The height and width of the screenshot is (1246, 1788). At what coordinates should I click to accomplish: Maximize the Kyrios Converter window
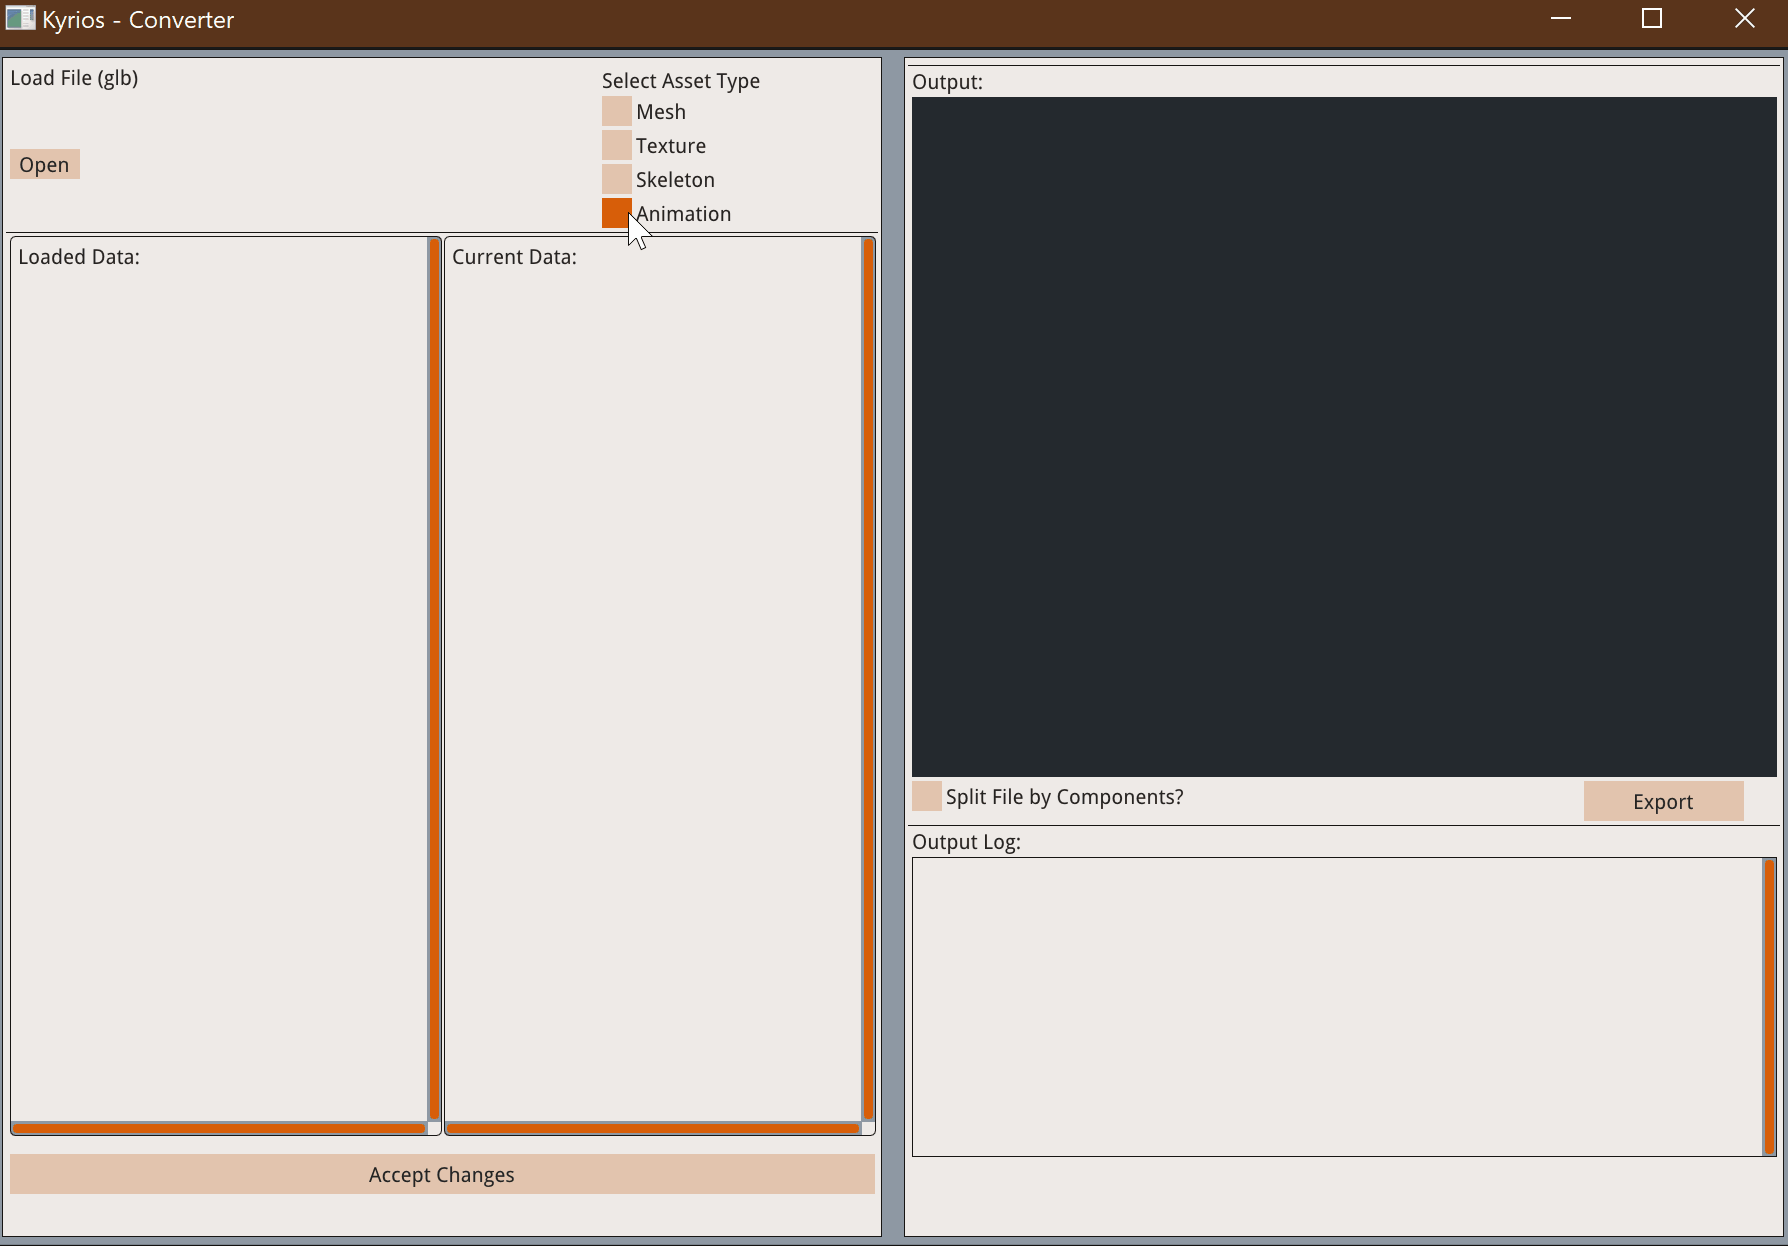1652,19
